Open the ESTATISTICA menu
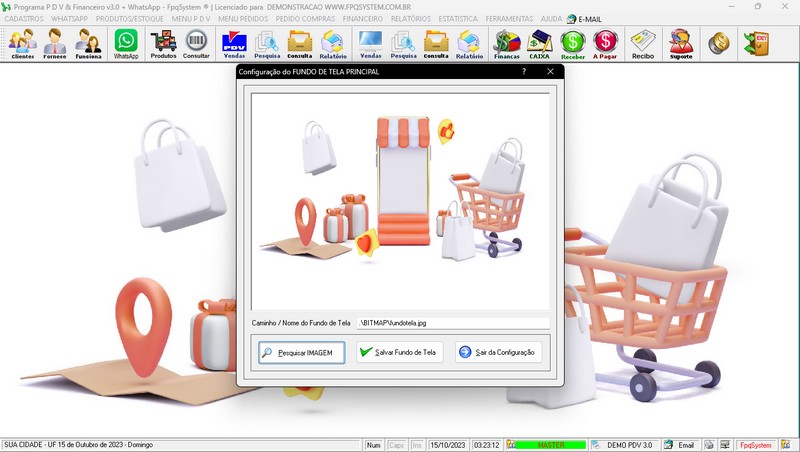 [458, 19]
